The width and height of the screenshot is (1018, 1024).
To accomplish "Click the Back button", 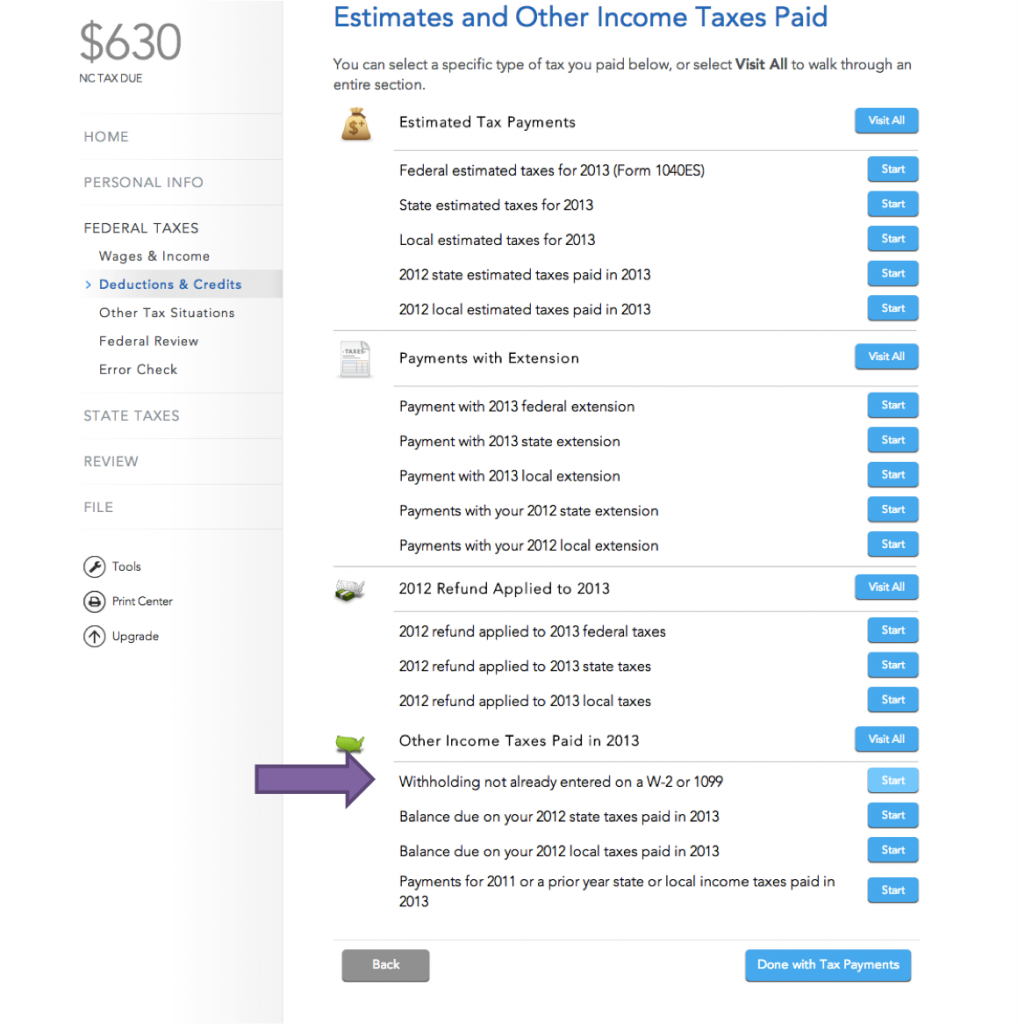I will tap(385, 965).
